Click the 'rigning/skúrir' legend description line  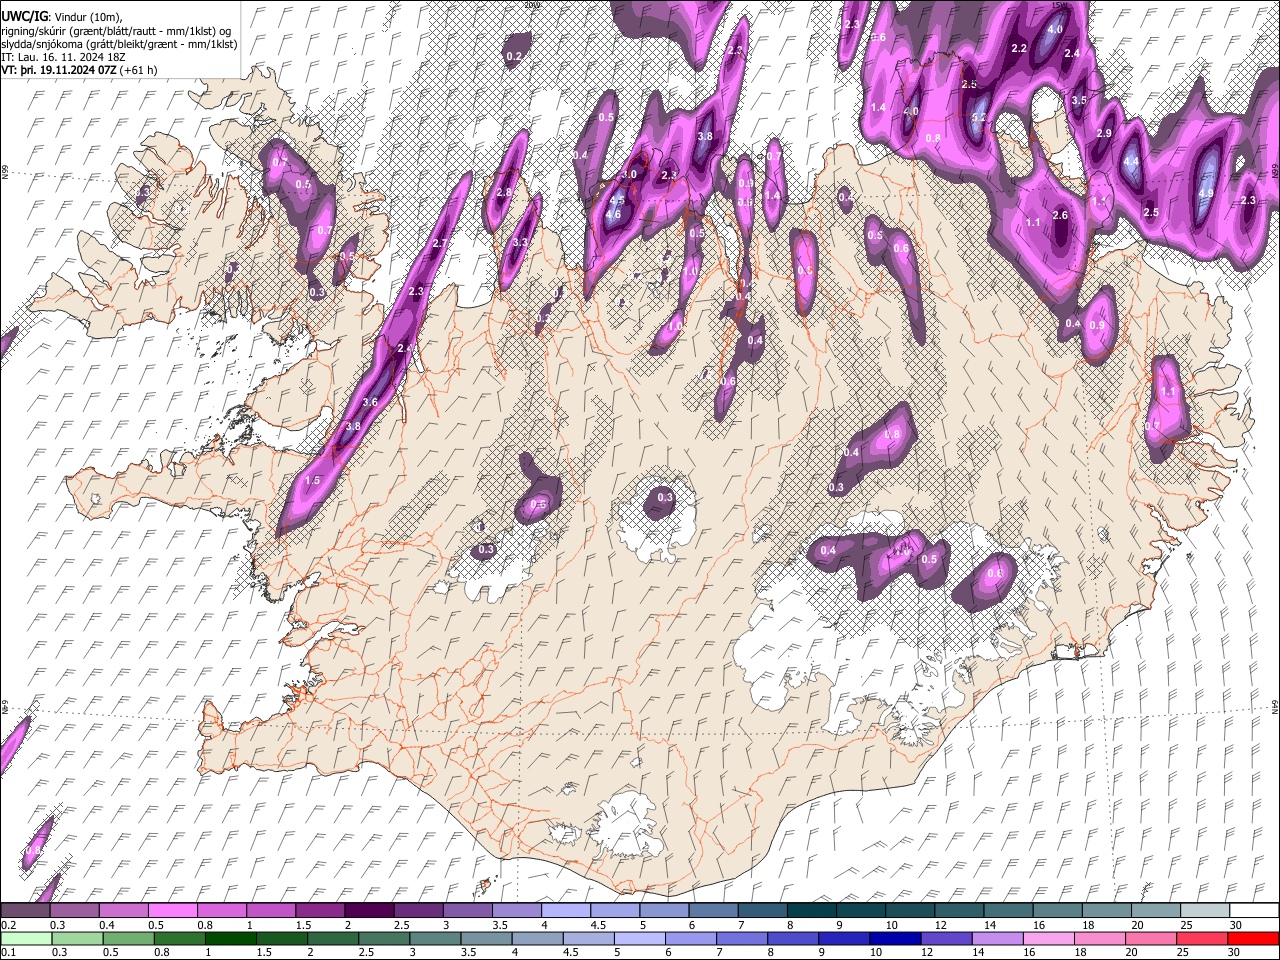click(118, 31)
